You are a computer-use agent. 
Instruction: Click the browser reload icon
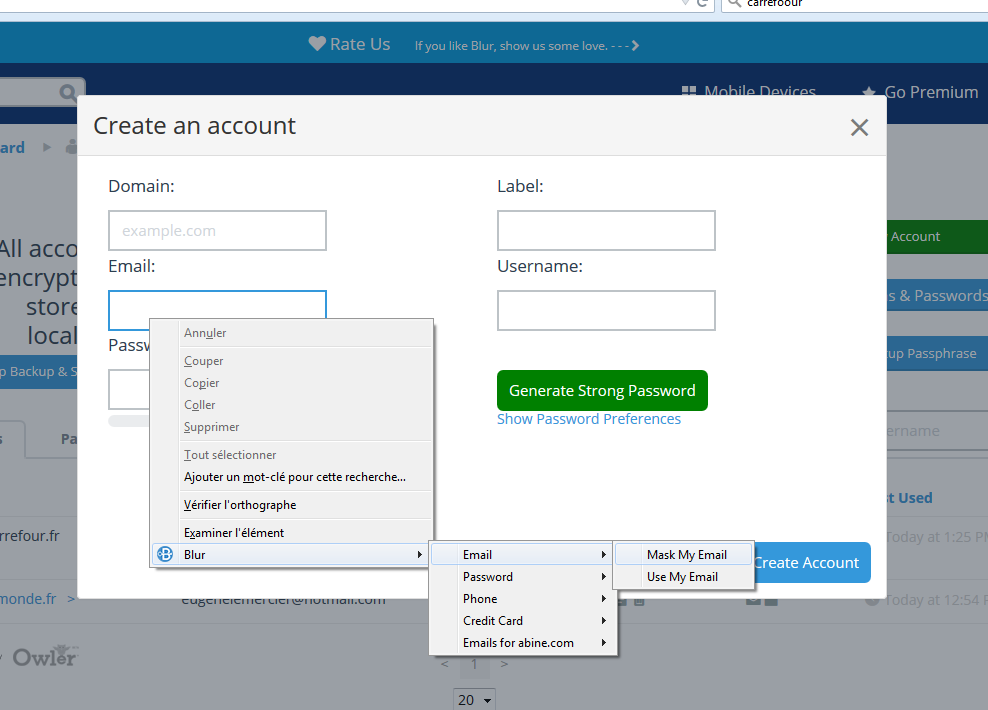(x=703, y=3)
